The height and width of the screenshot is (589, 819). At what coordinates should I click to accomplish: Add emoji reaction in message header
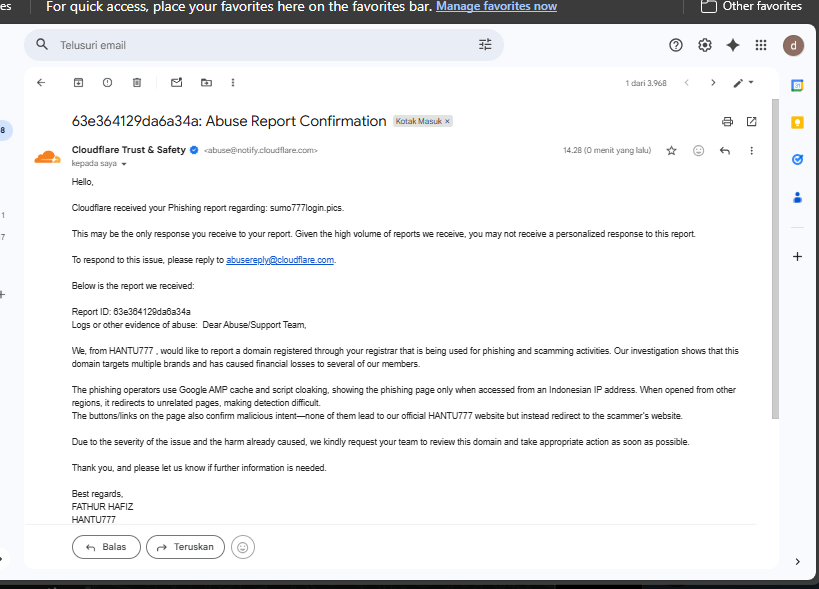pos(698,151)
